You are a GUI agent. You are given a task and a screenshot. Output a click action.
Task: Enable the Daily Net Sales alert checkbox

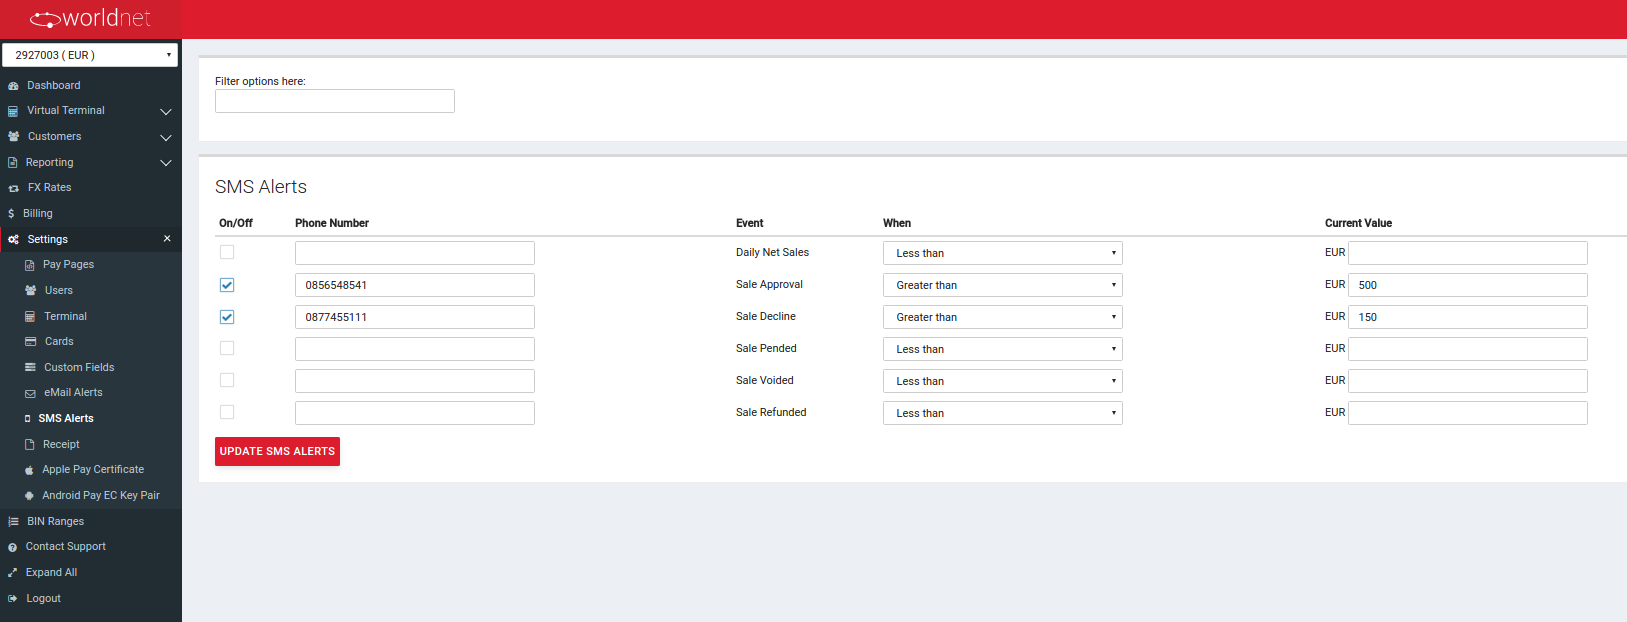227,253
